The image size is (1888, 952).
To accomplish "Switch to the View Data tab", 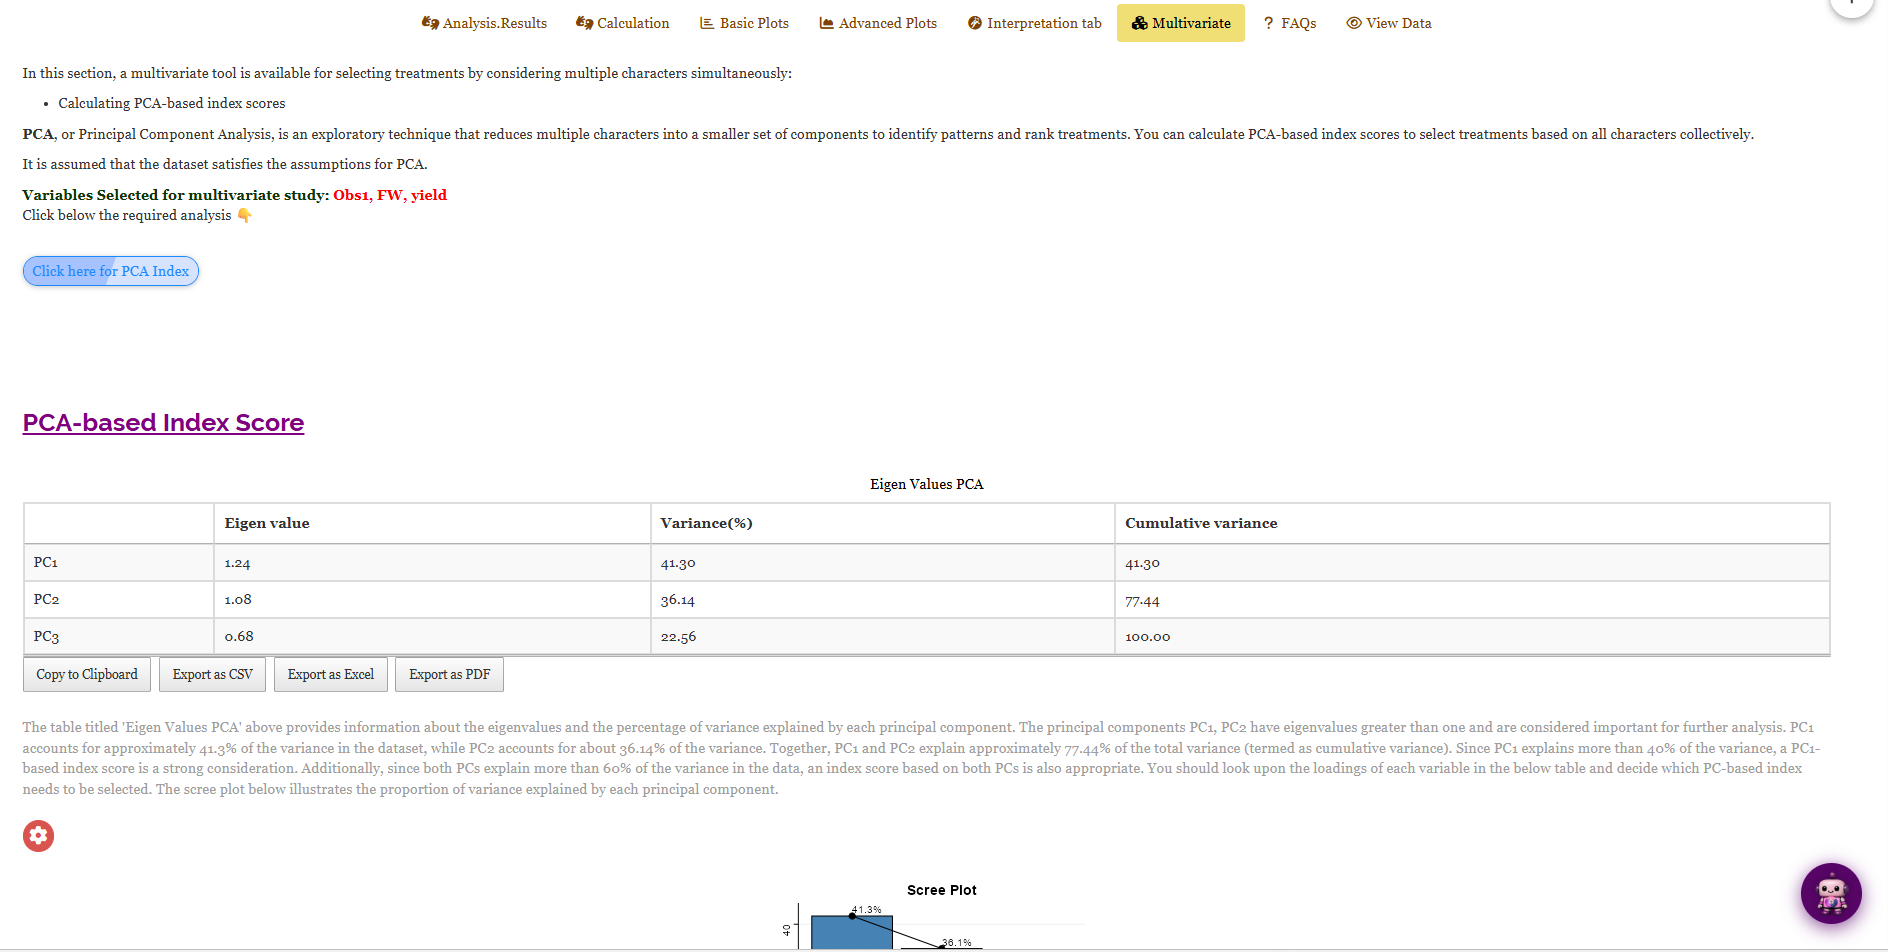I will tap(1389, 23).
